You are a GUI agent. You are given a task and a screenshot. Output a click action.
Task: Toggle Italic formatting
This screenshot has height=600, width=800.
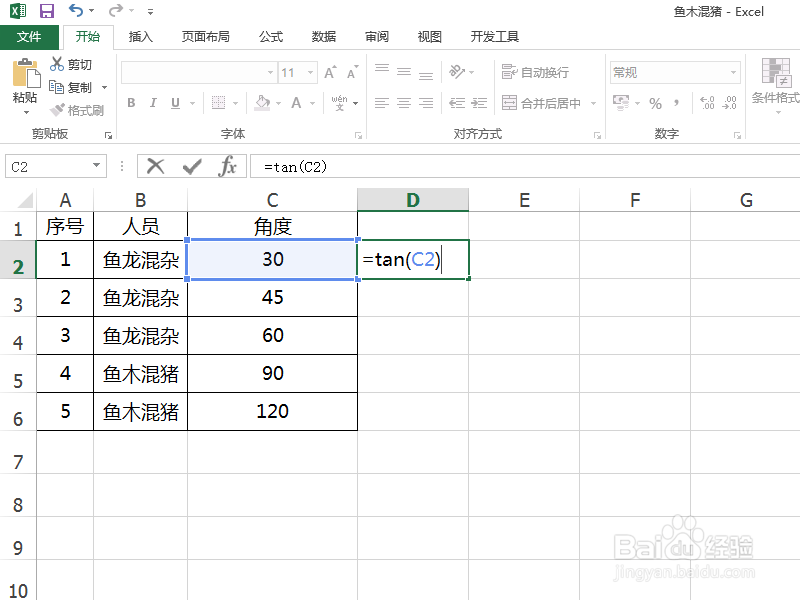tap(153, 103)
